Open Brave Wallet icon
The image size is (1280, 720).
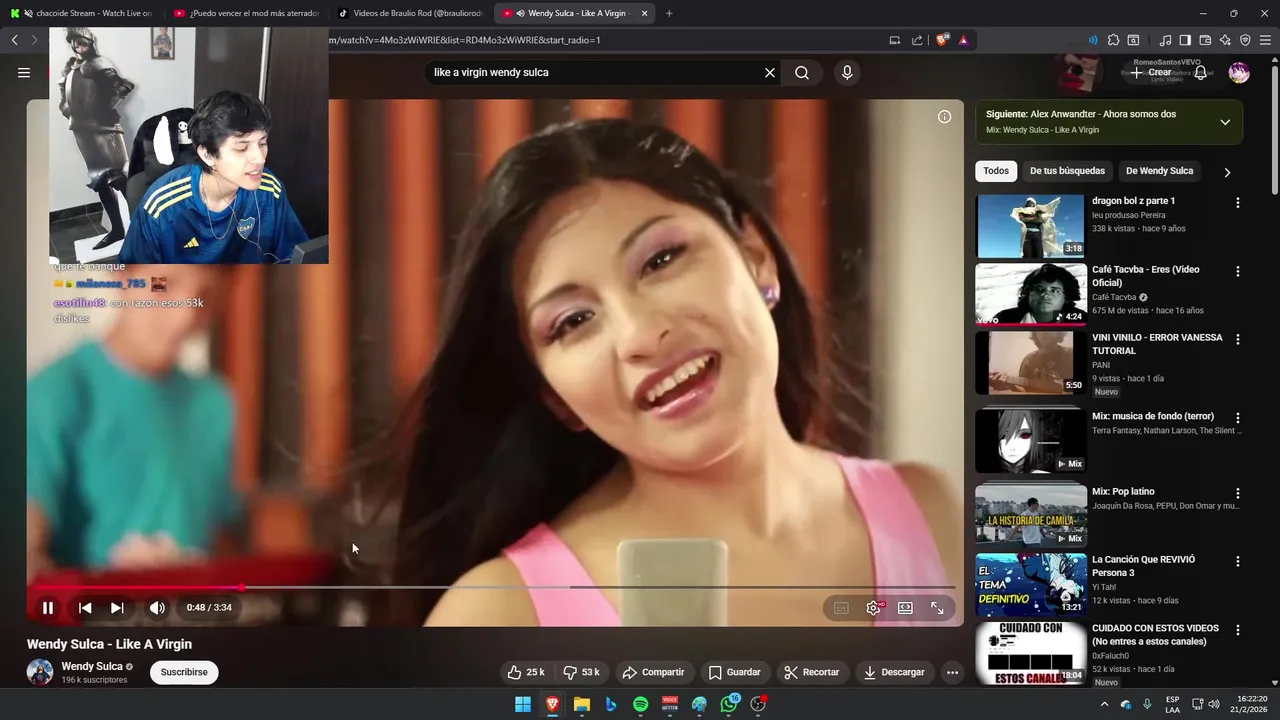[1205, 40]
